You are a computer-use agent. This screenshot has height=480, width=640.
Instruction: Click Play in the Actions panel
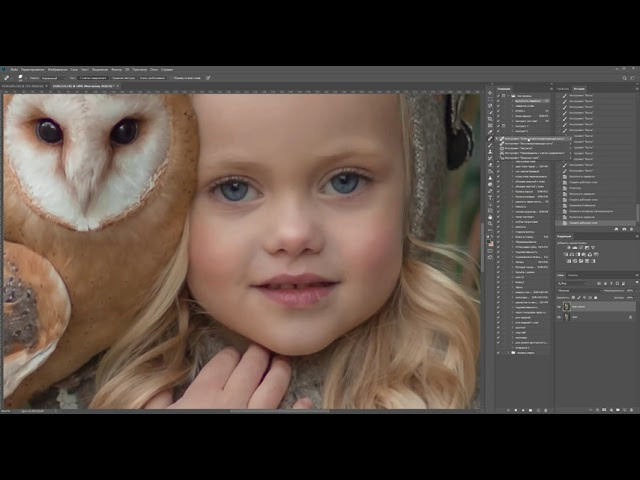(523, 410)
